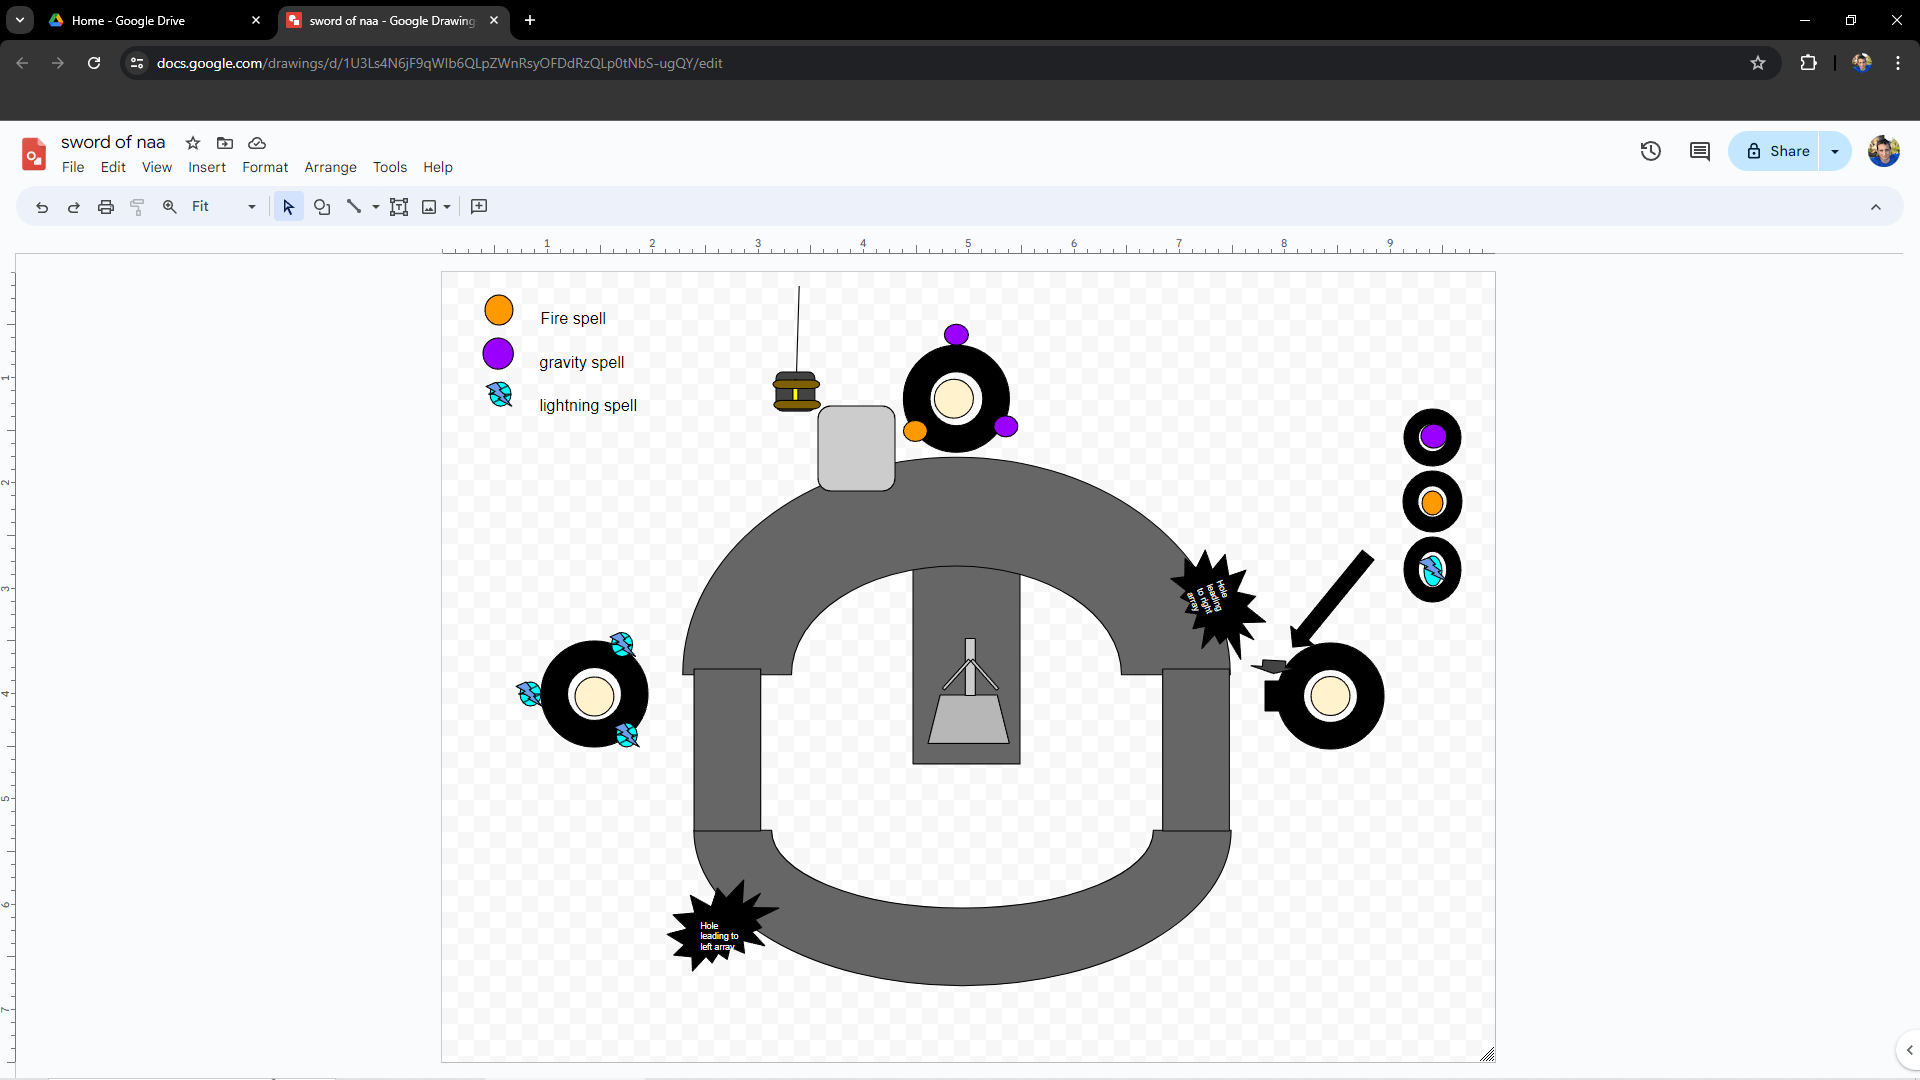
Task: Collapse the toolbar with up chevron
Action: 1876,207
